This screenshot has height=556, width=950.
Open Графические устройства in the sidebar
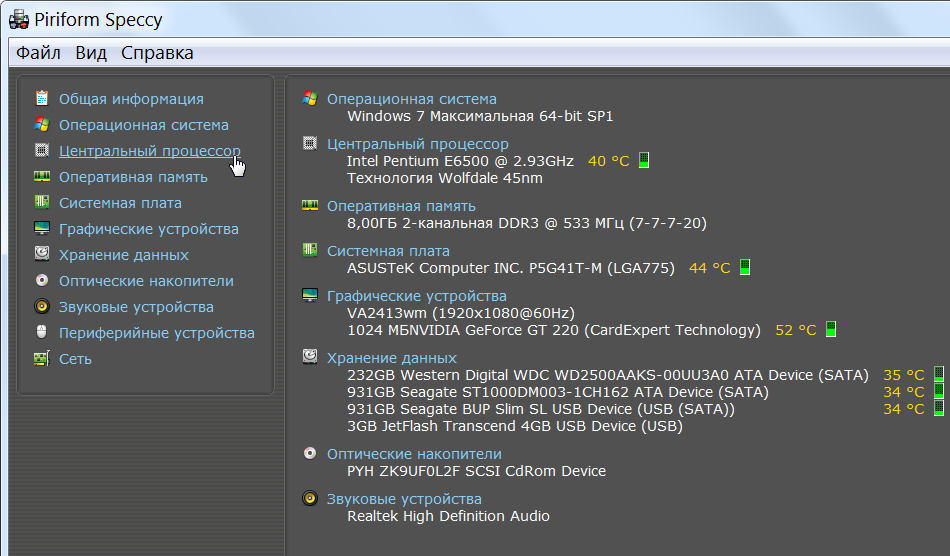[148, 229]
